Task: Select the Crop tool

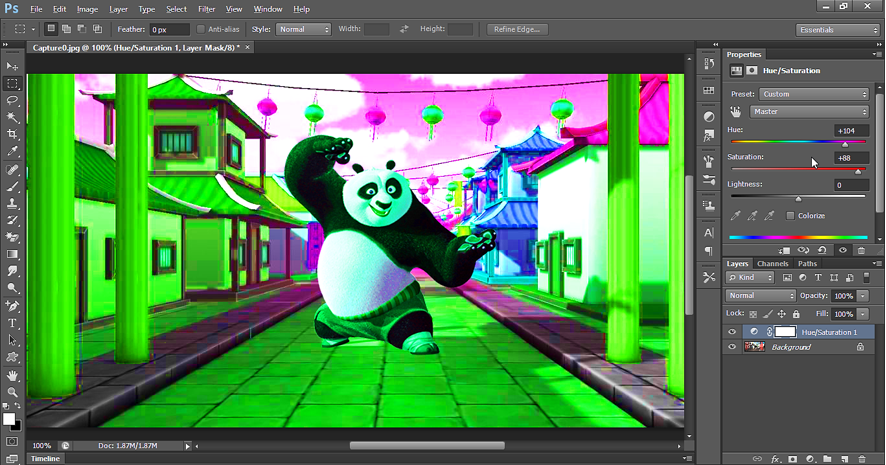Action: coord(12,134)
